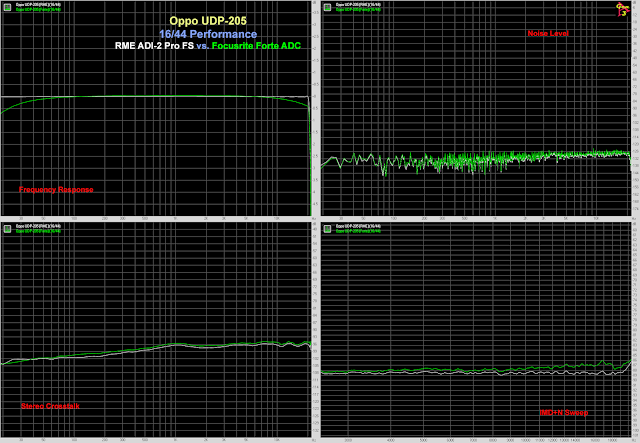Click the Noise Level label
The height and width of the screenshot is (443, 640).
(x=548, y=33)
